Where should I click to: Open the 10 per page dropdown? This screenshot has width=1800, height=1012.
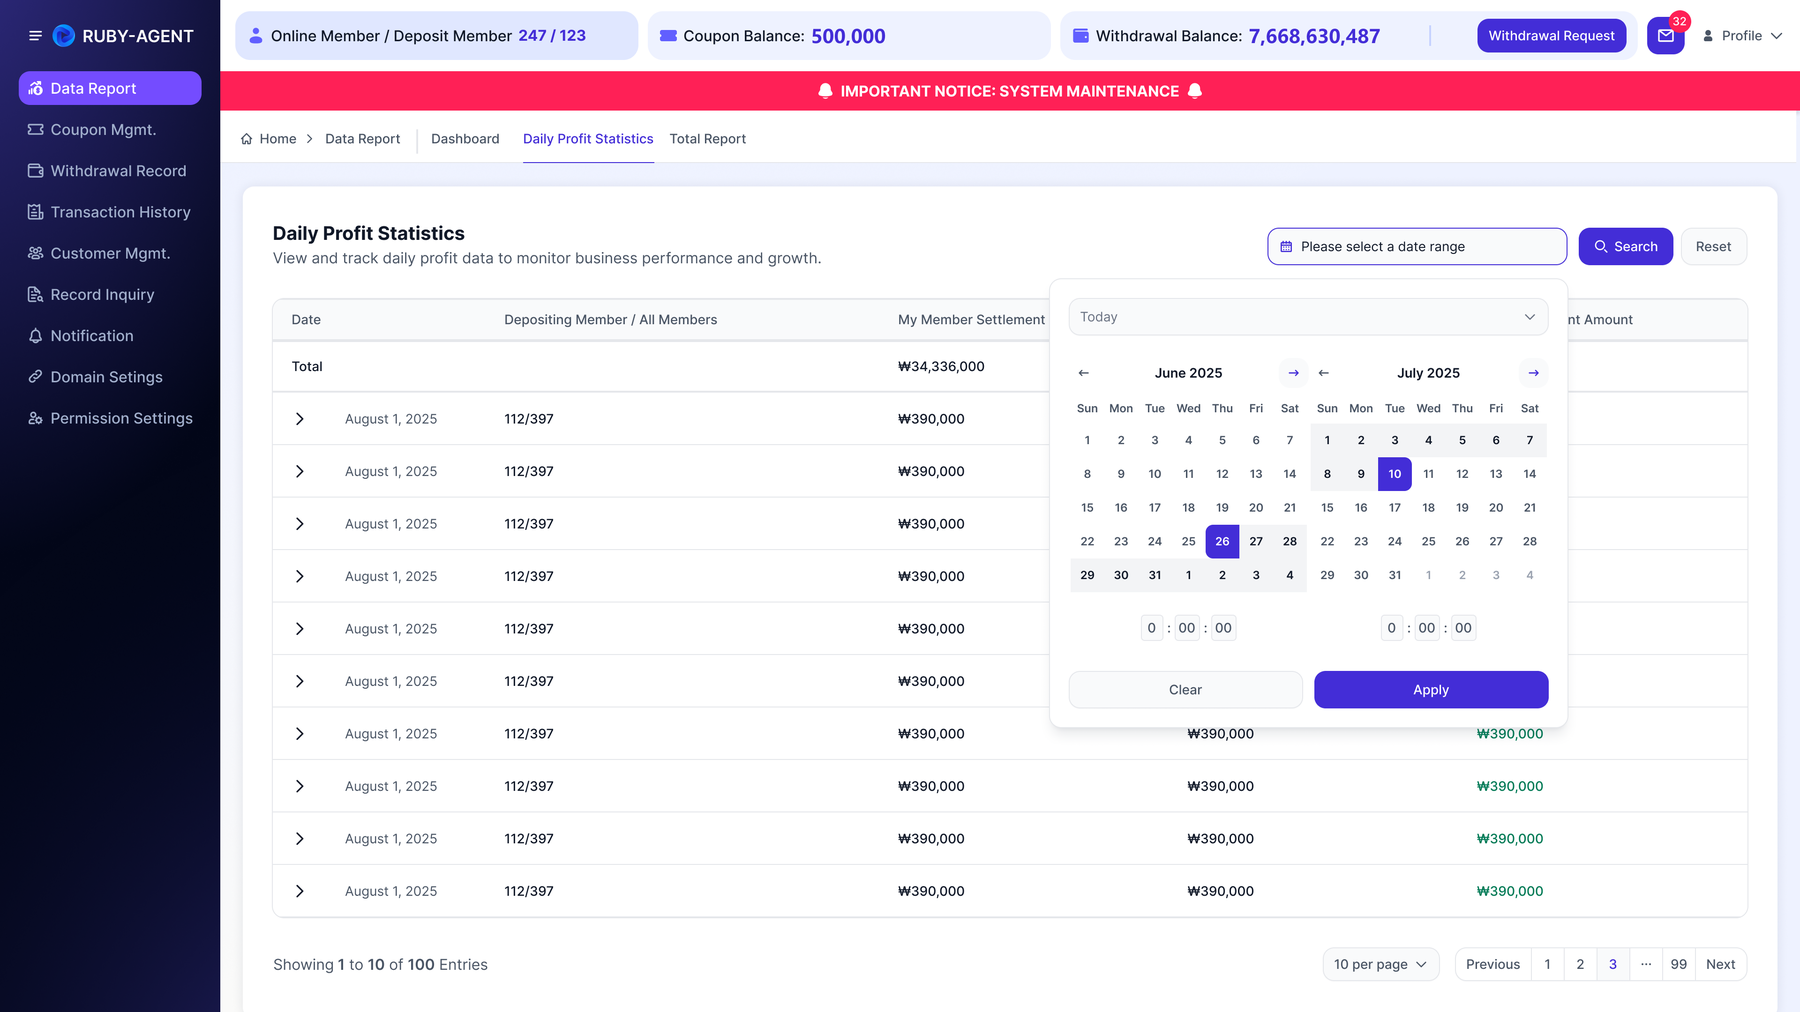point(1380,964)
